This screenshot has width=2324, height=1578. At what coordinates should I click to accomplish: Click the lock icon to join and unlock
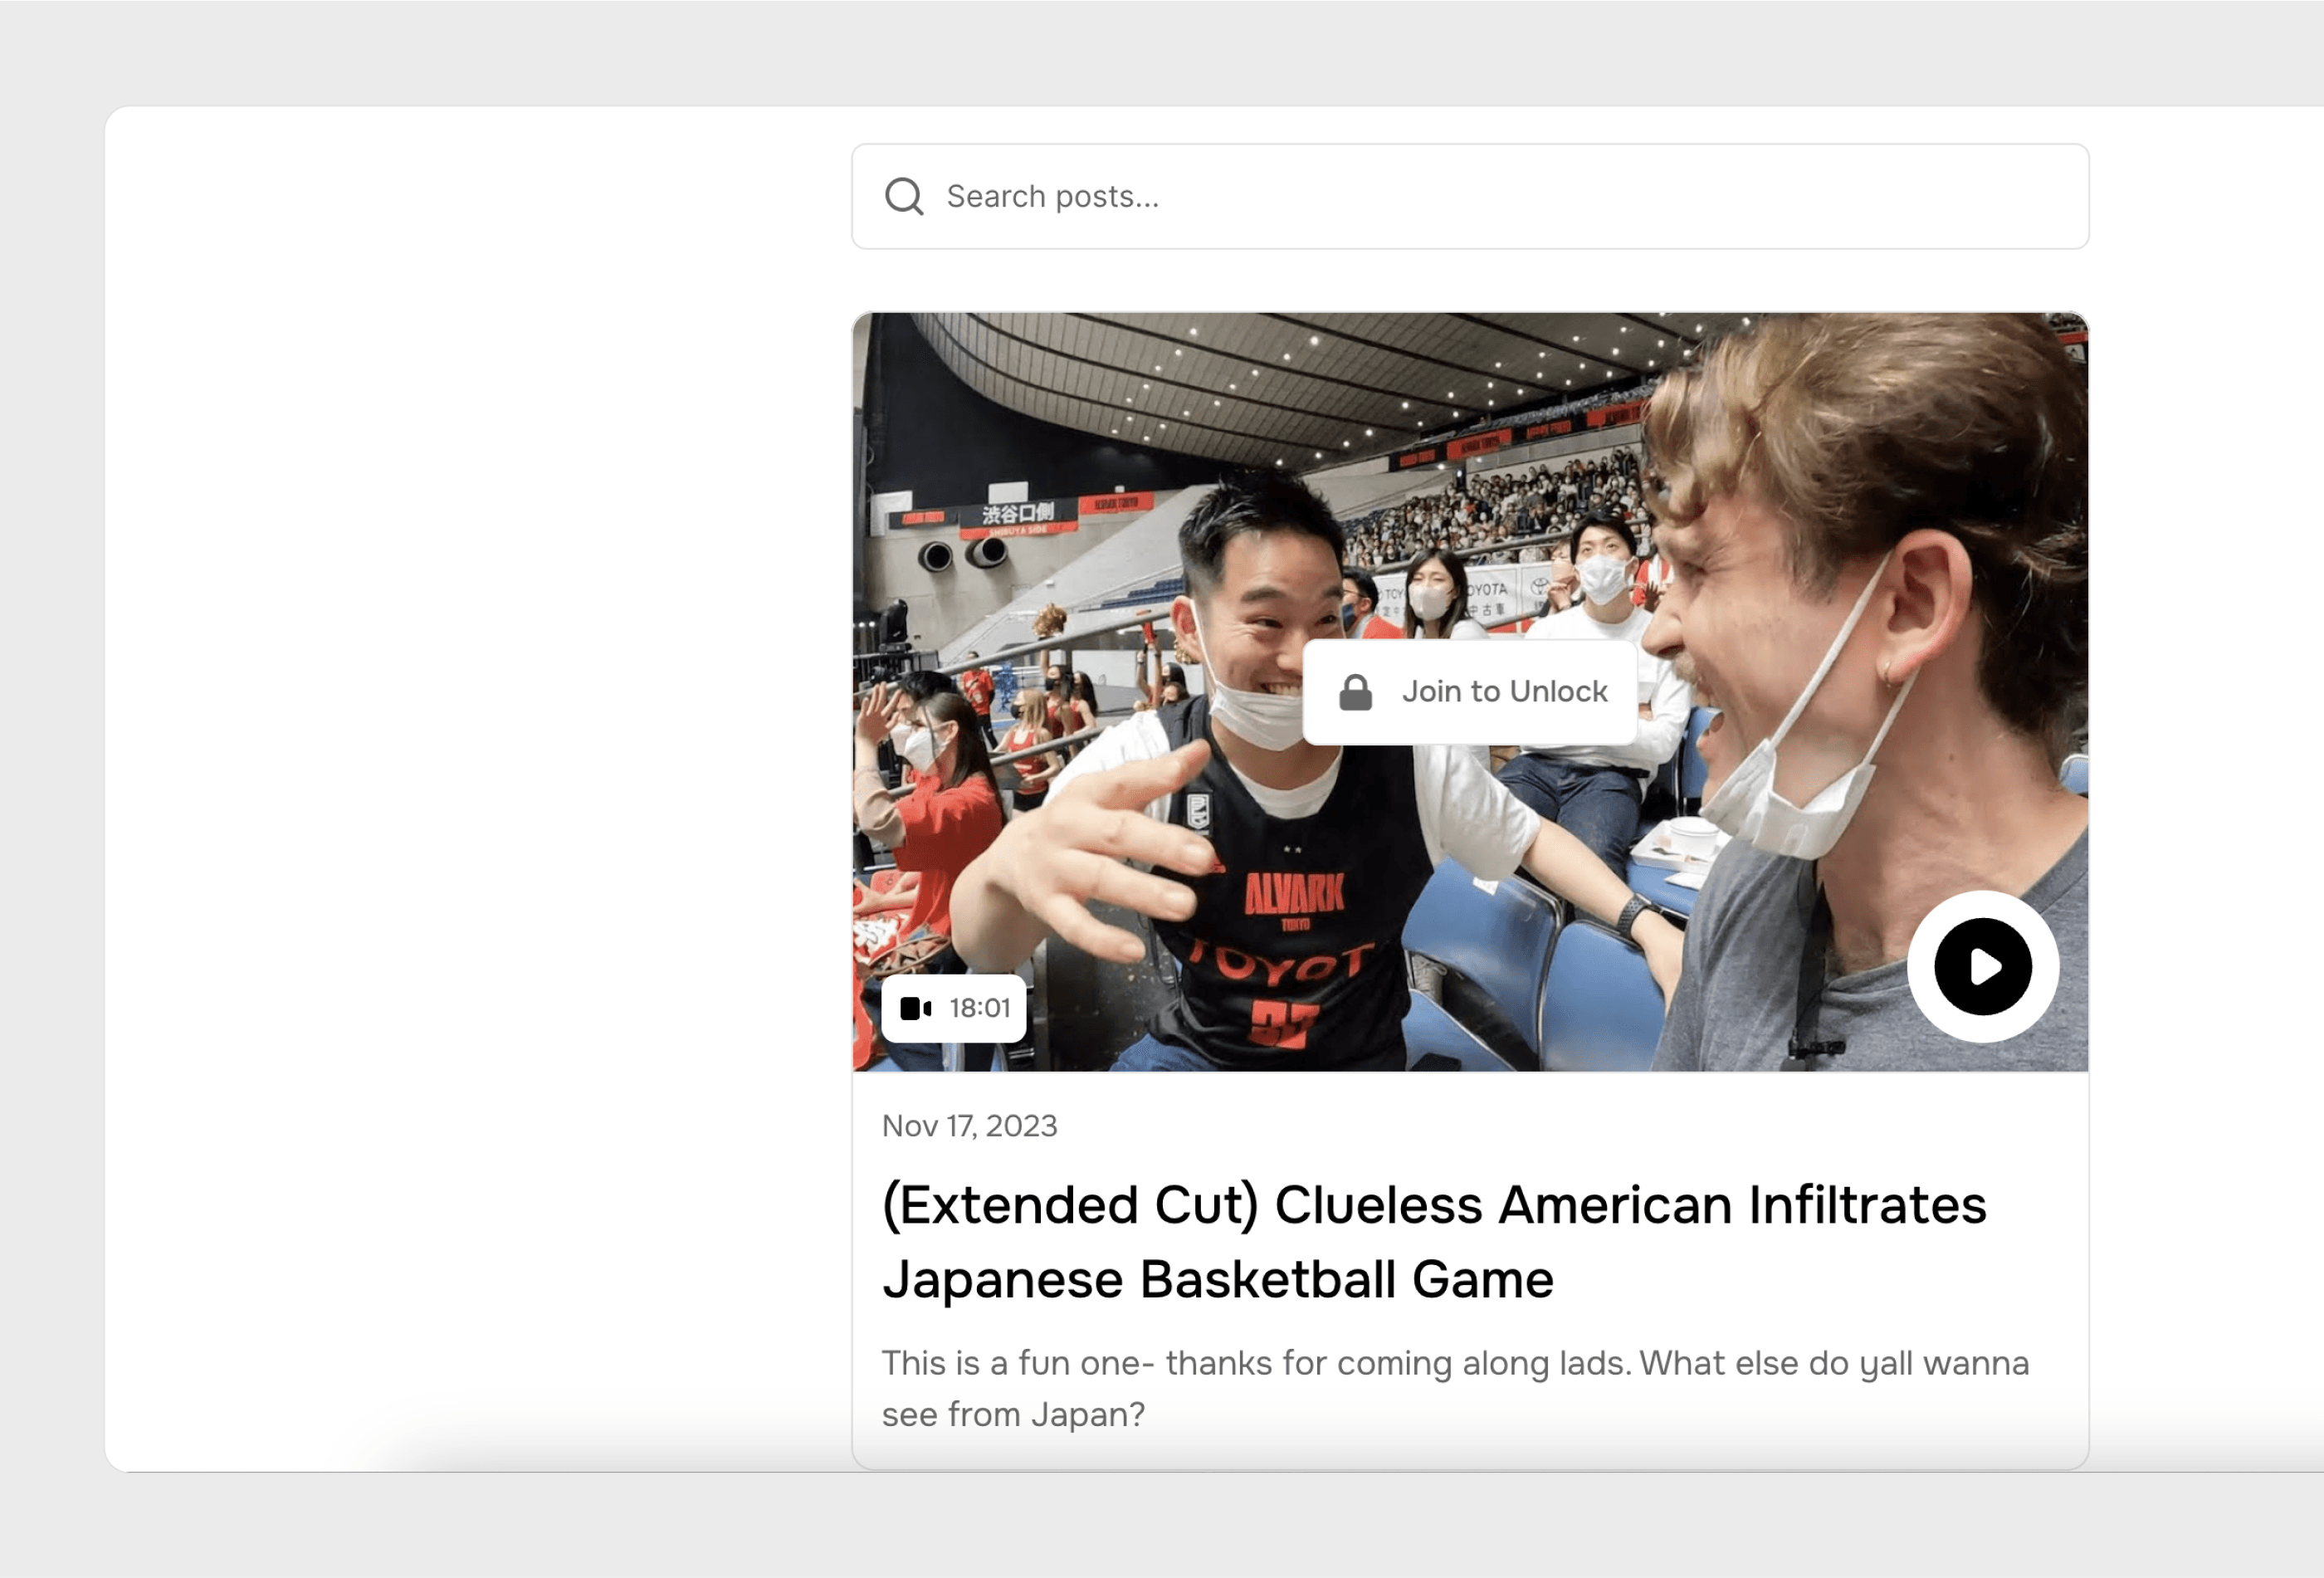point(1355,691)
